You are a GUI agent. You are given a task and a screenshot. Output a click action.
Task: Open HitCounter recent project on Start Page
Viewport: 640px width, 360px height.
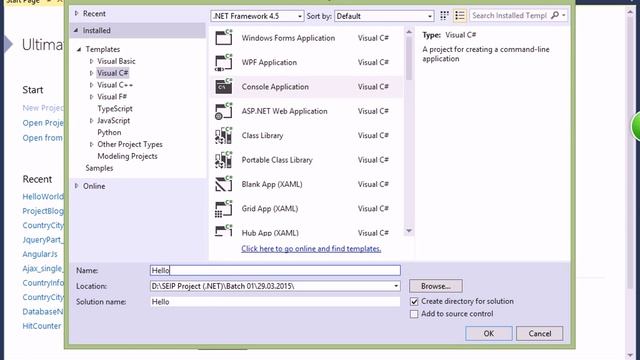coord(42,326)
